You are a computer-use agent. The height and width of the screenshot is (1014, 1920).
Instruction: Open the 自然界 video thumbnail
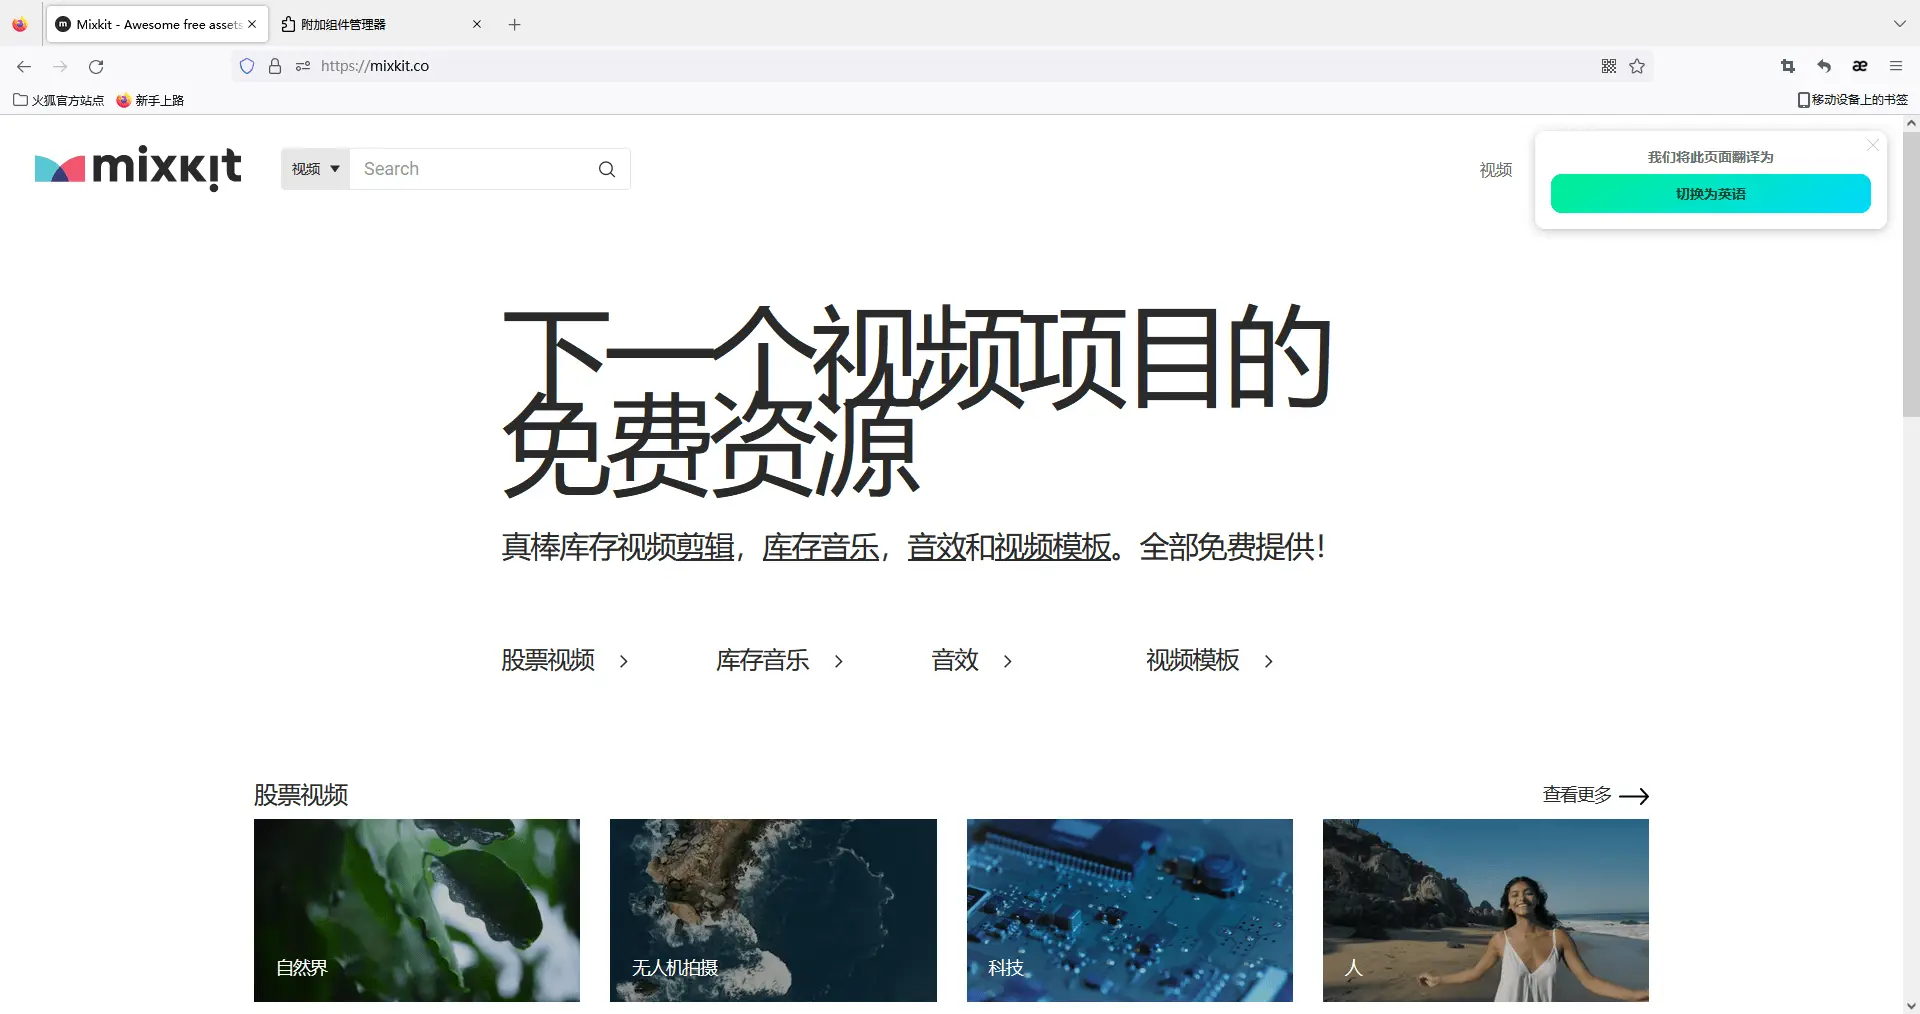pos(417,910)
